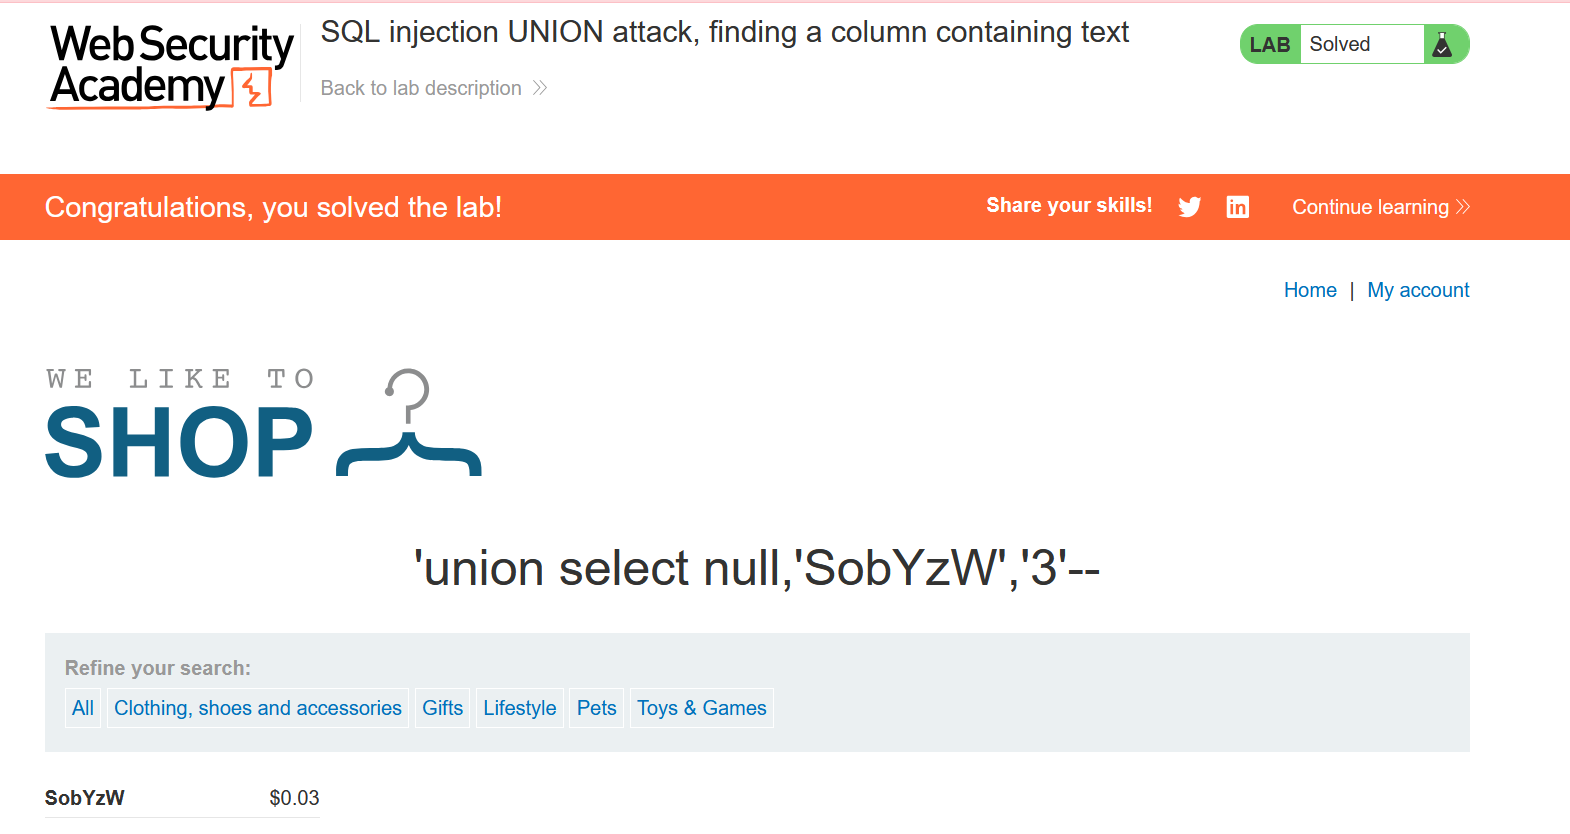Screen dimensions: 1570x834
Task: Click the Continue learning arrow chevron
Action: [x=1463, y=207]
